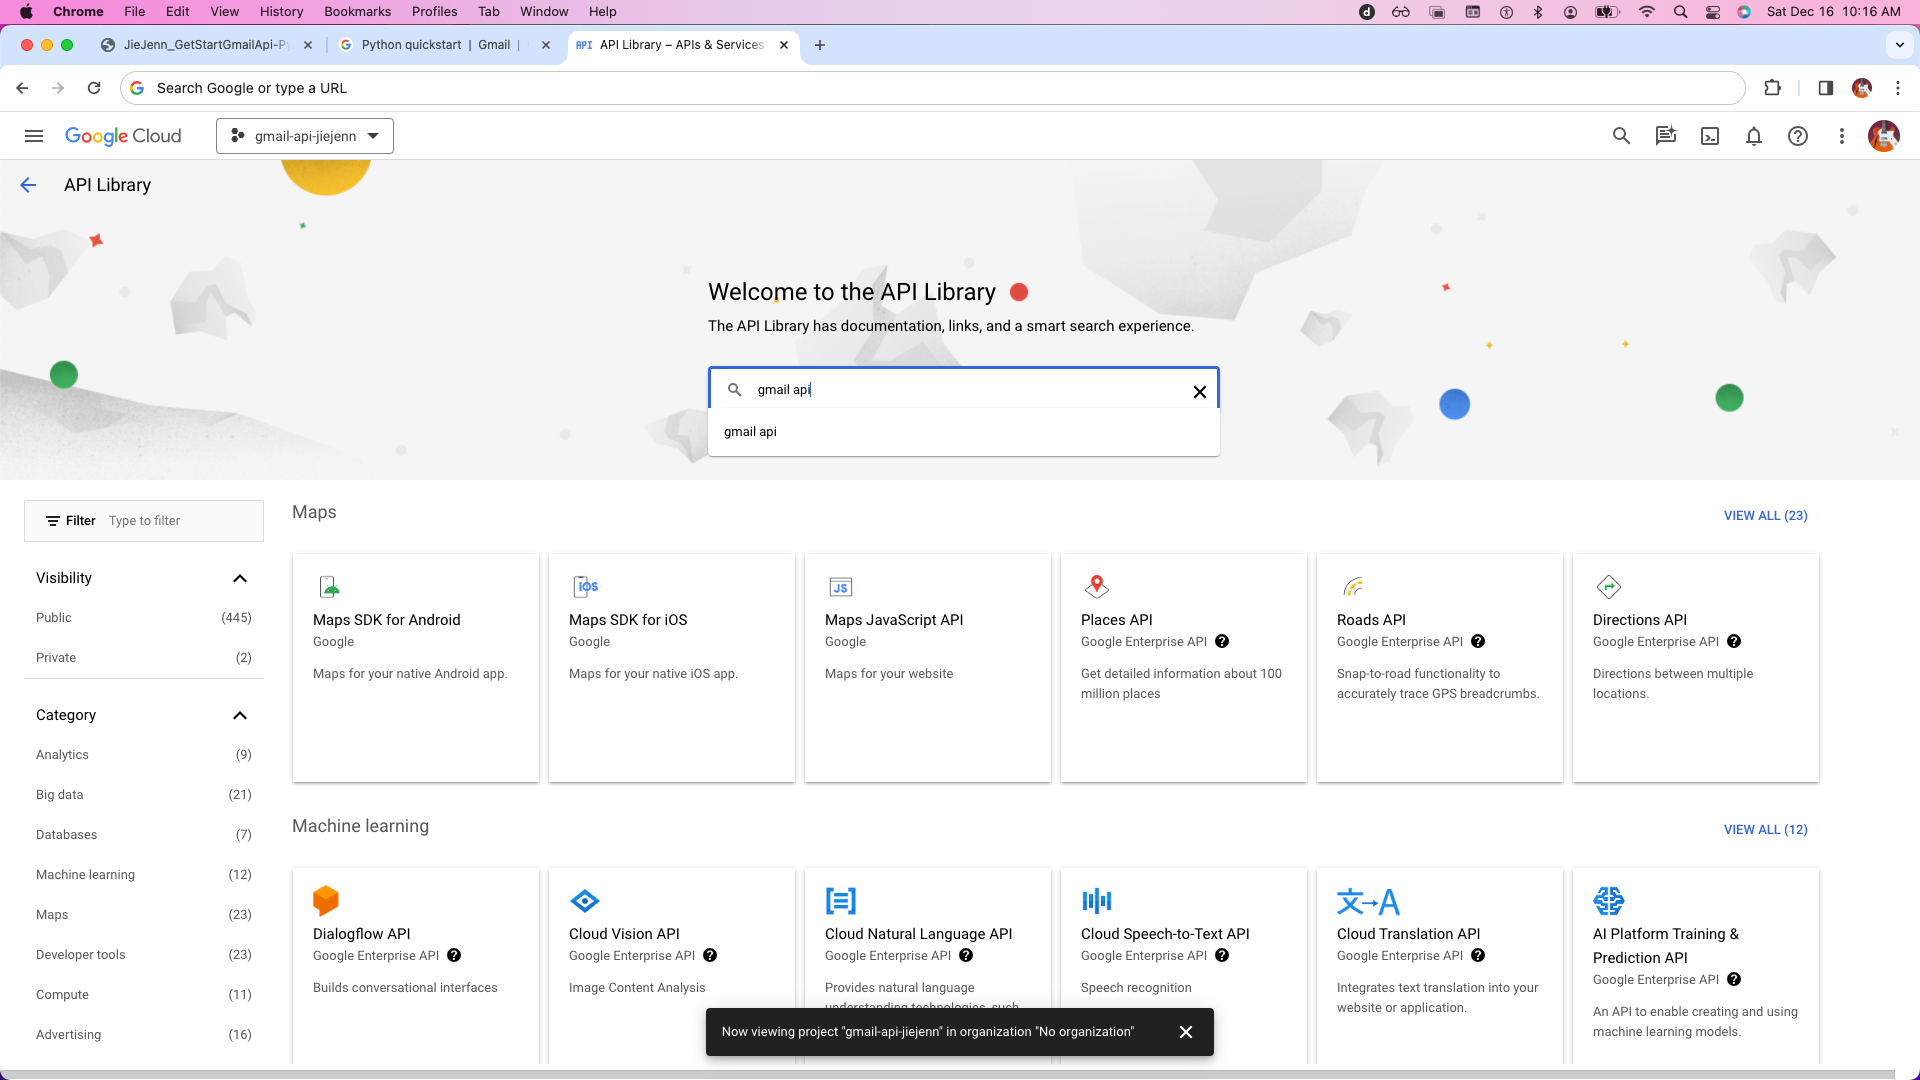Screen dimensions: 1920x1080
Task: Click the Google Cloud logo
Action: (x=123, y=136)
